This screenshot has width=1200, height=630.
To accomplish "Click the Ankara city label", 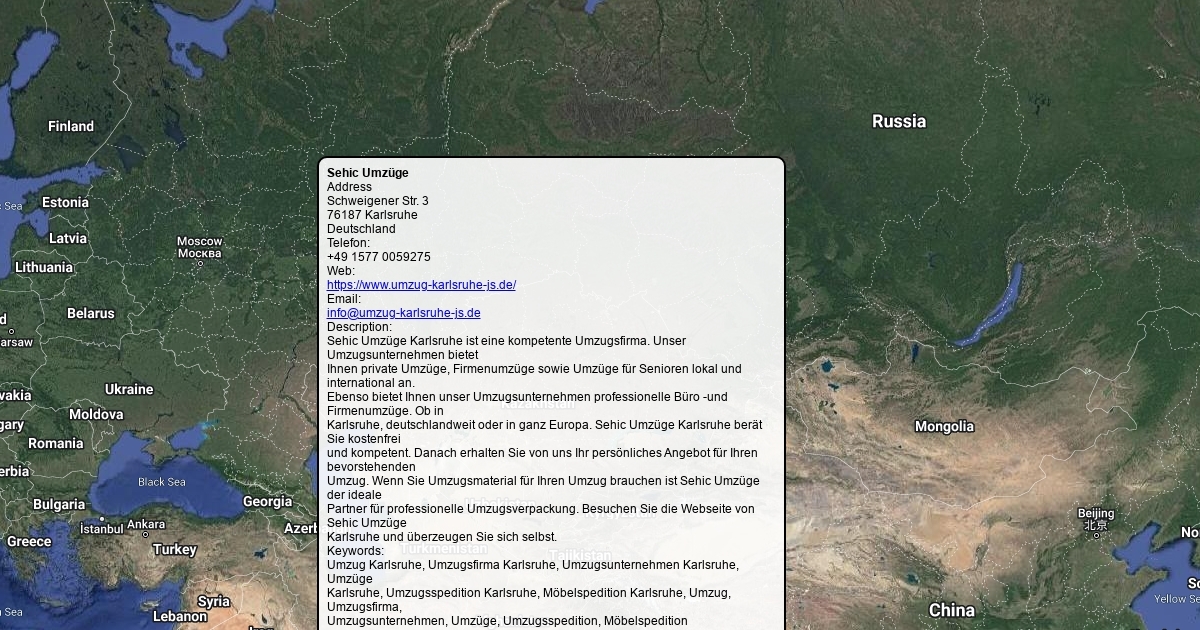I will pyautogui.click(x=146, y=524).
